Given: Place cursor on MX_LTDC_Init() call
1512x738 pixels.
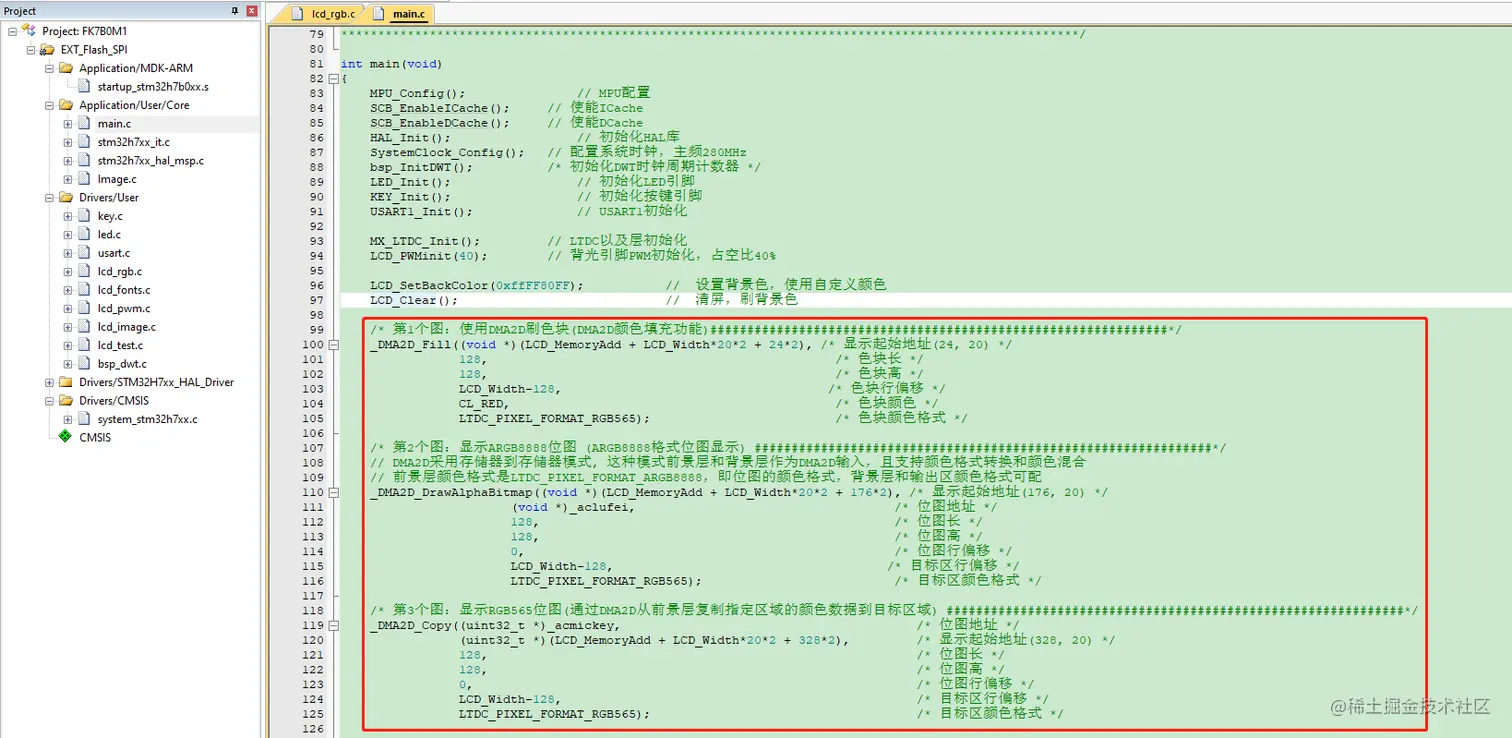Looking at the screenshot, I should [x=425, y=241].
